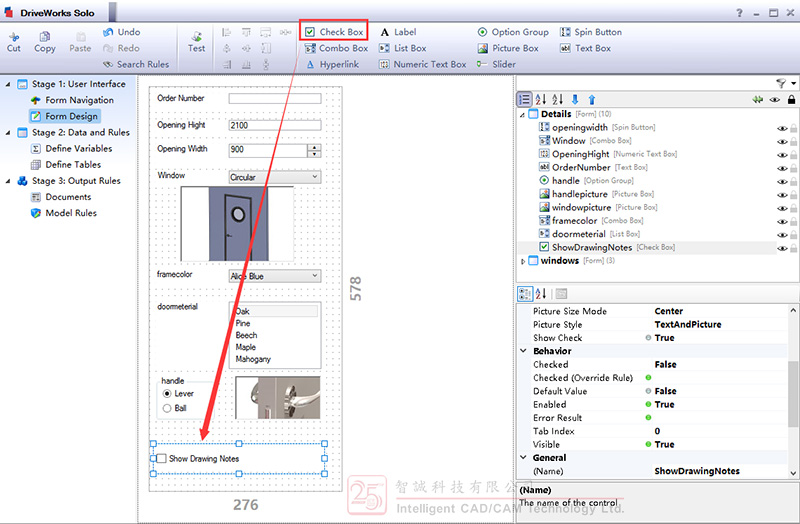Open the Window combo box showing Circular
The image size is (800, 524).
coord(274,177)
